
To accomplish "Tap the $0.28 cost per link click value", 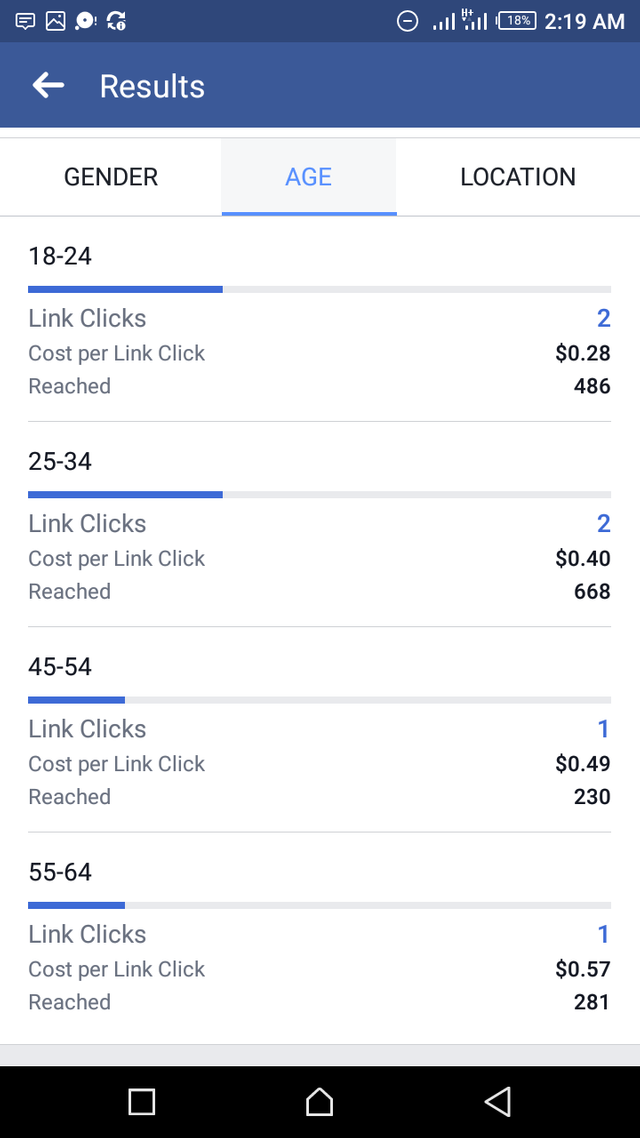I will (583, 353).
